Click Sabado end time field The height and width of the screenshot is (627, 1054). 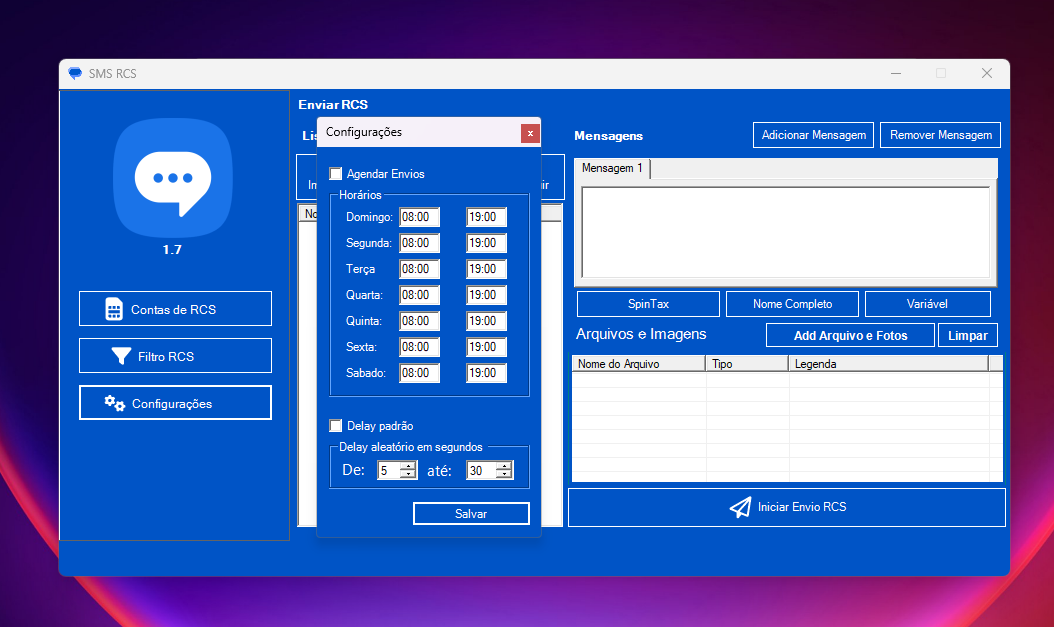click(x=486, y=373)
